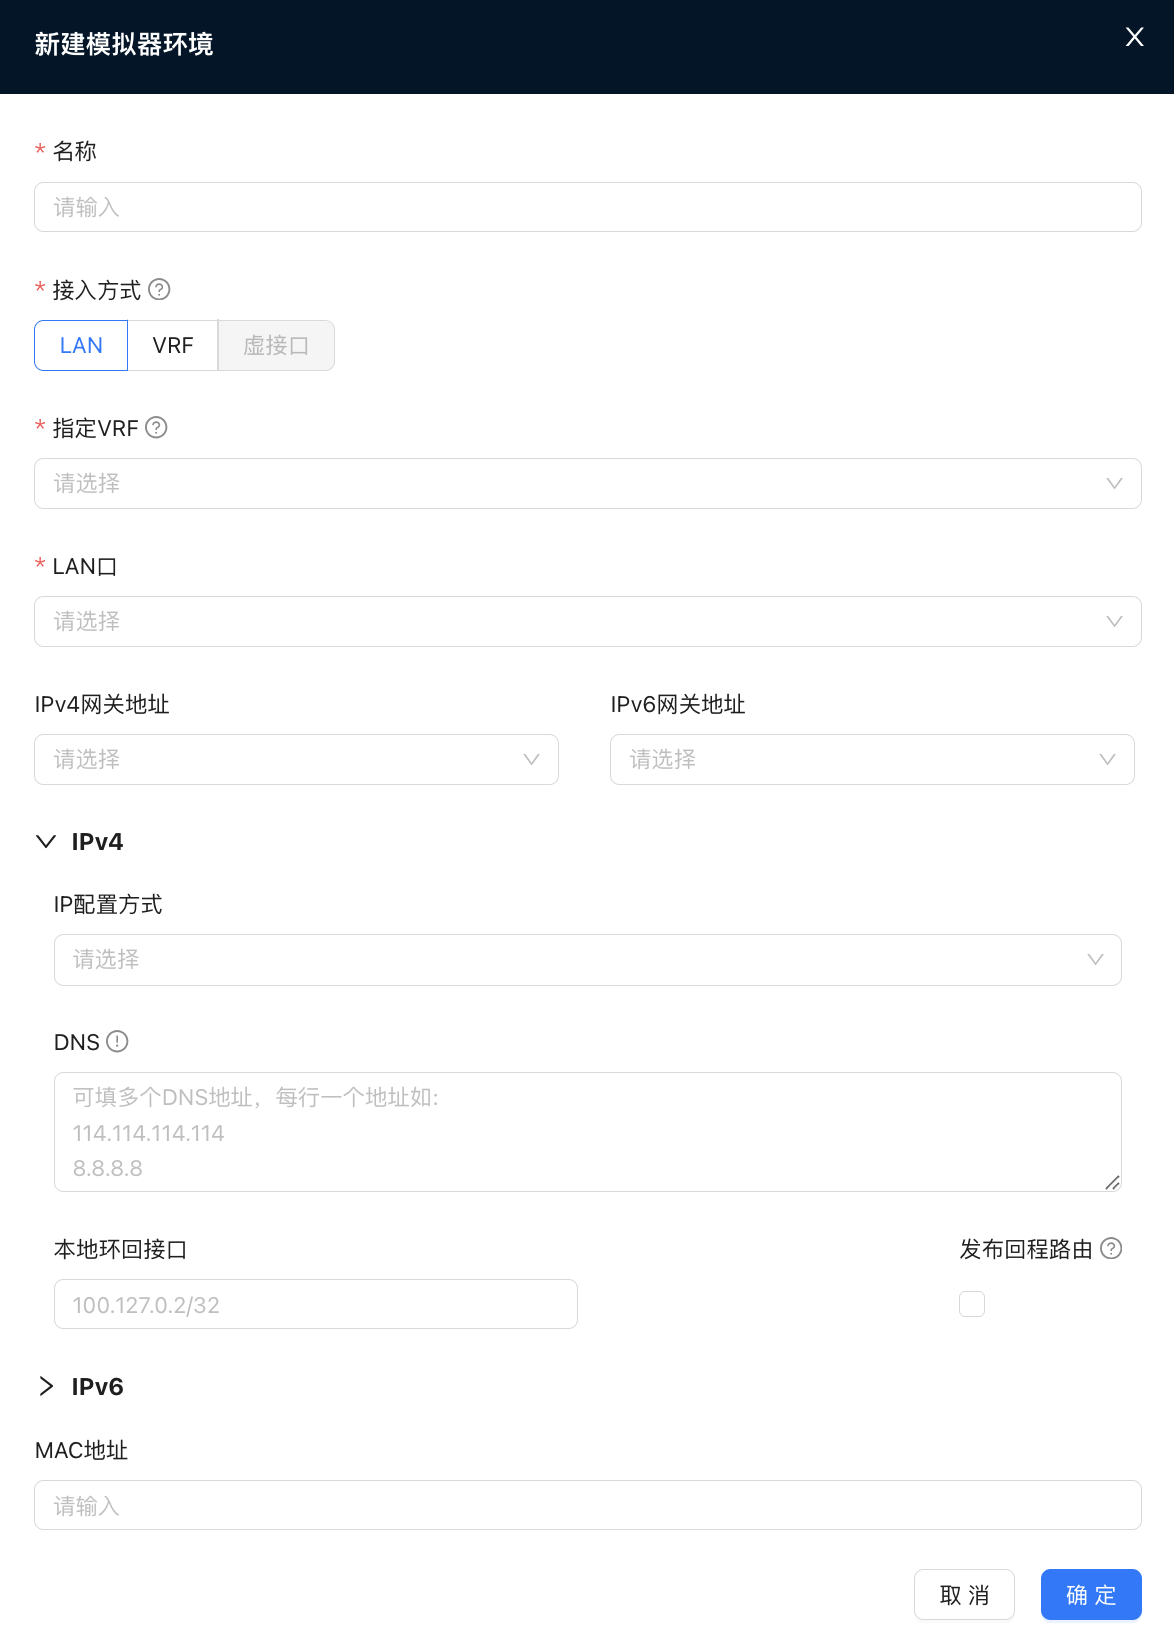Enable the 发布回程路由 checkbox
This screenshot has width=1174, height=1648.
click(972, 1304)
